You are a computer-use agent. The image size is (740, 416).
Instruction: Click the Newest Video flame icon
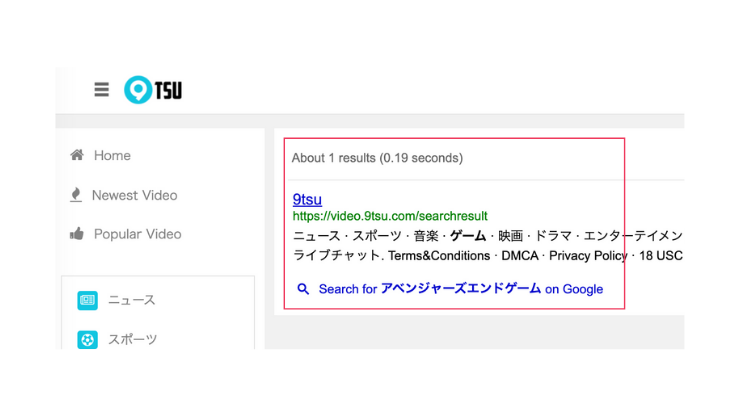(76, 194)
